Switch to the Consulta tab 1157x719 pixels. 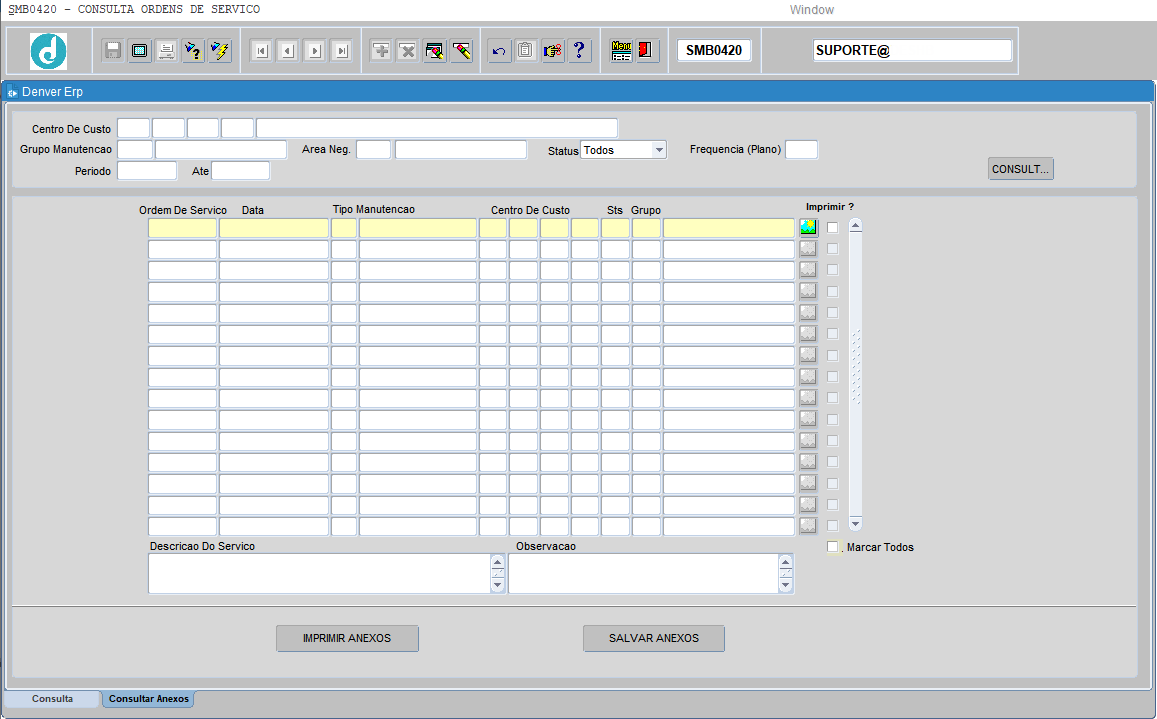coord(52,698)
